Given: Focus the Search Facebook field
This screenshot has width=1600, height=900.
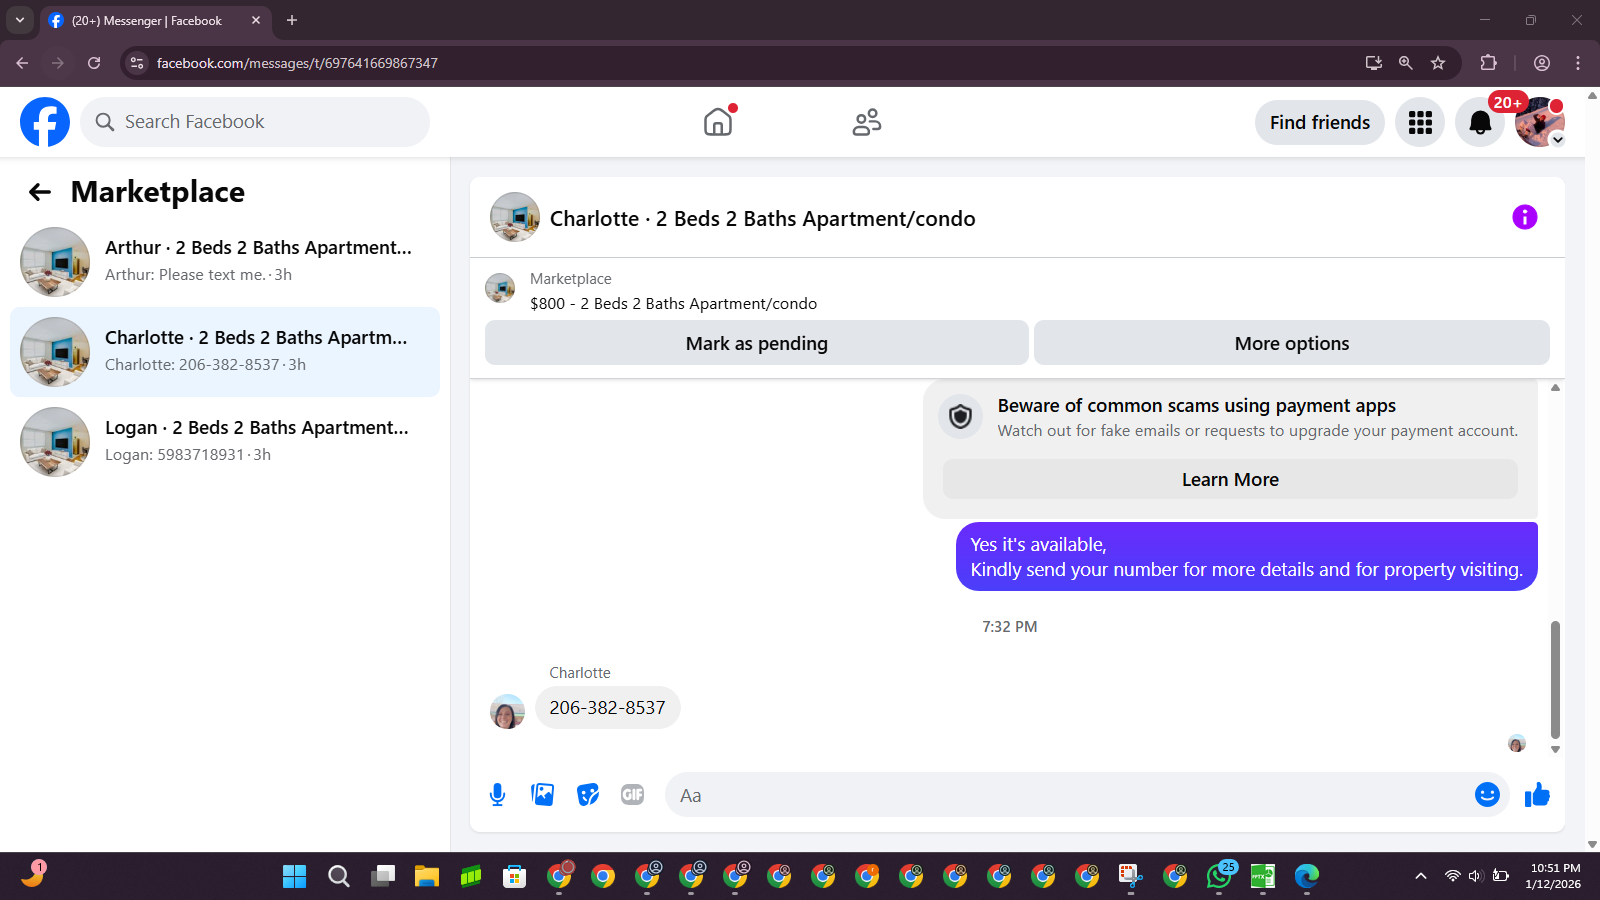Looking at the screenshot, I should coord(255,122).
